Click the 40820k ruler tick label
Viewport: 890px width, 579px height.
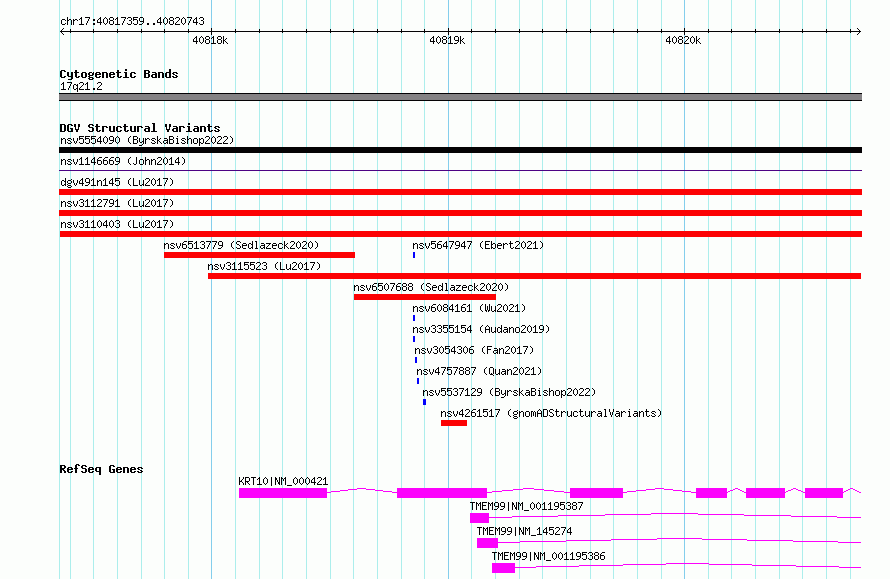(x=683, y=40)
